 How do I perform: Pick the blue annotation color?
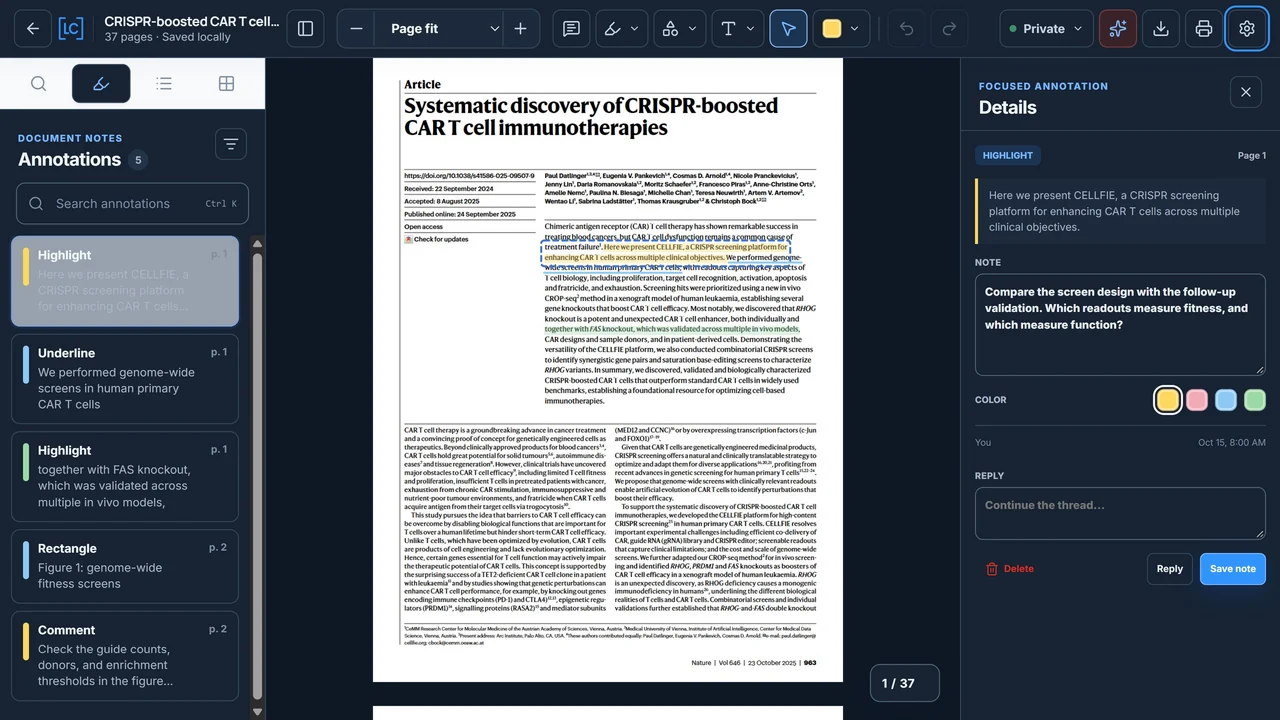pyautogui.click(x=1226, y=400)
